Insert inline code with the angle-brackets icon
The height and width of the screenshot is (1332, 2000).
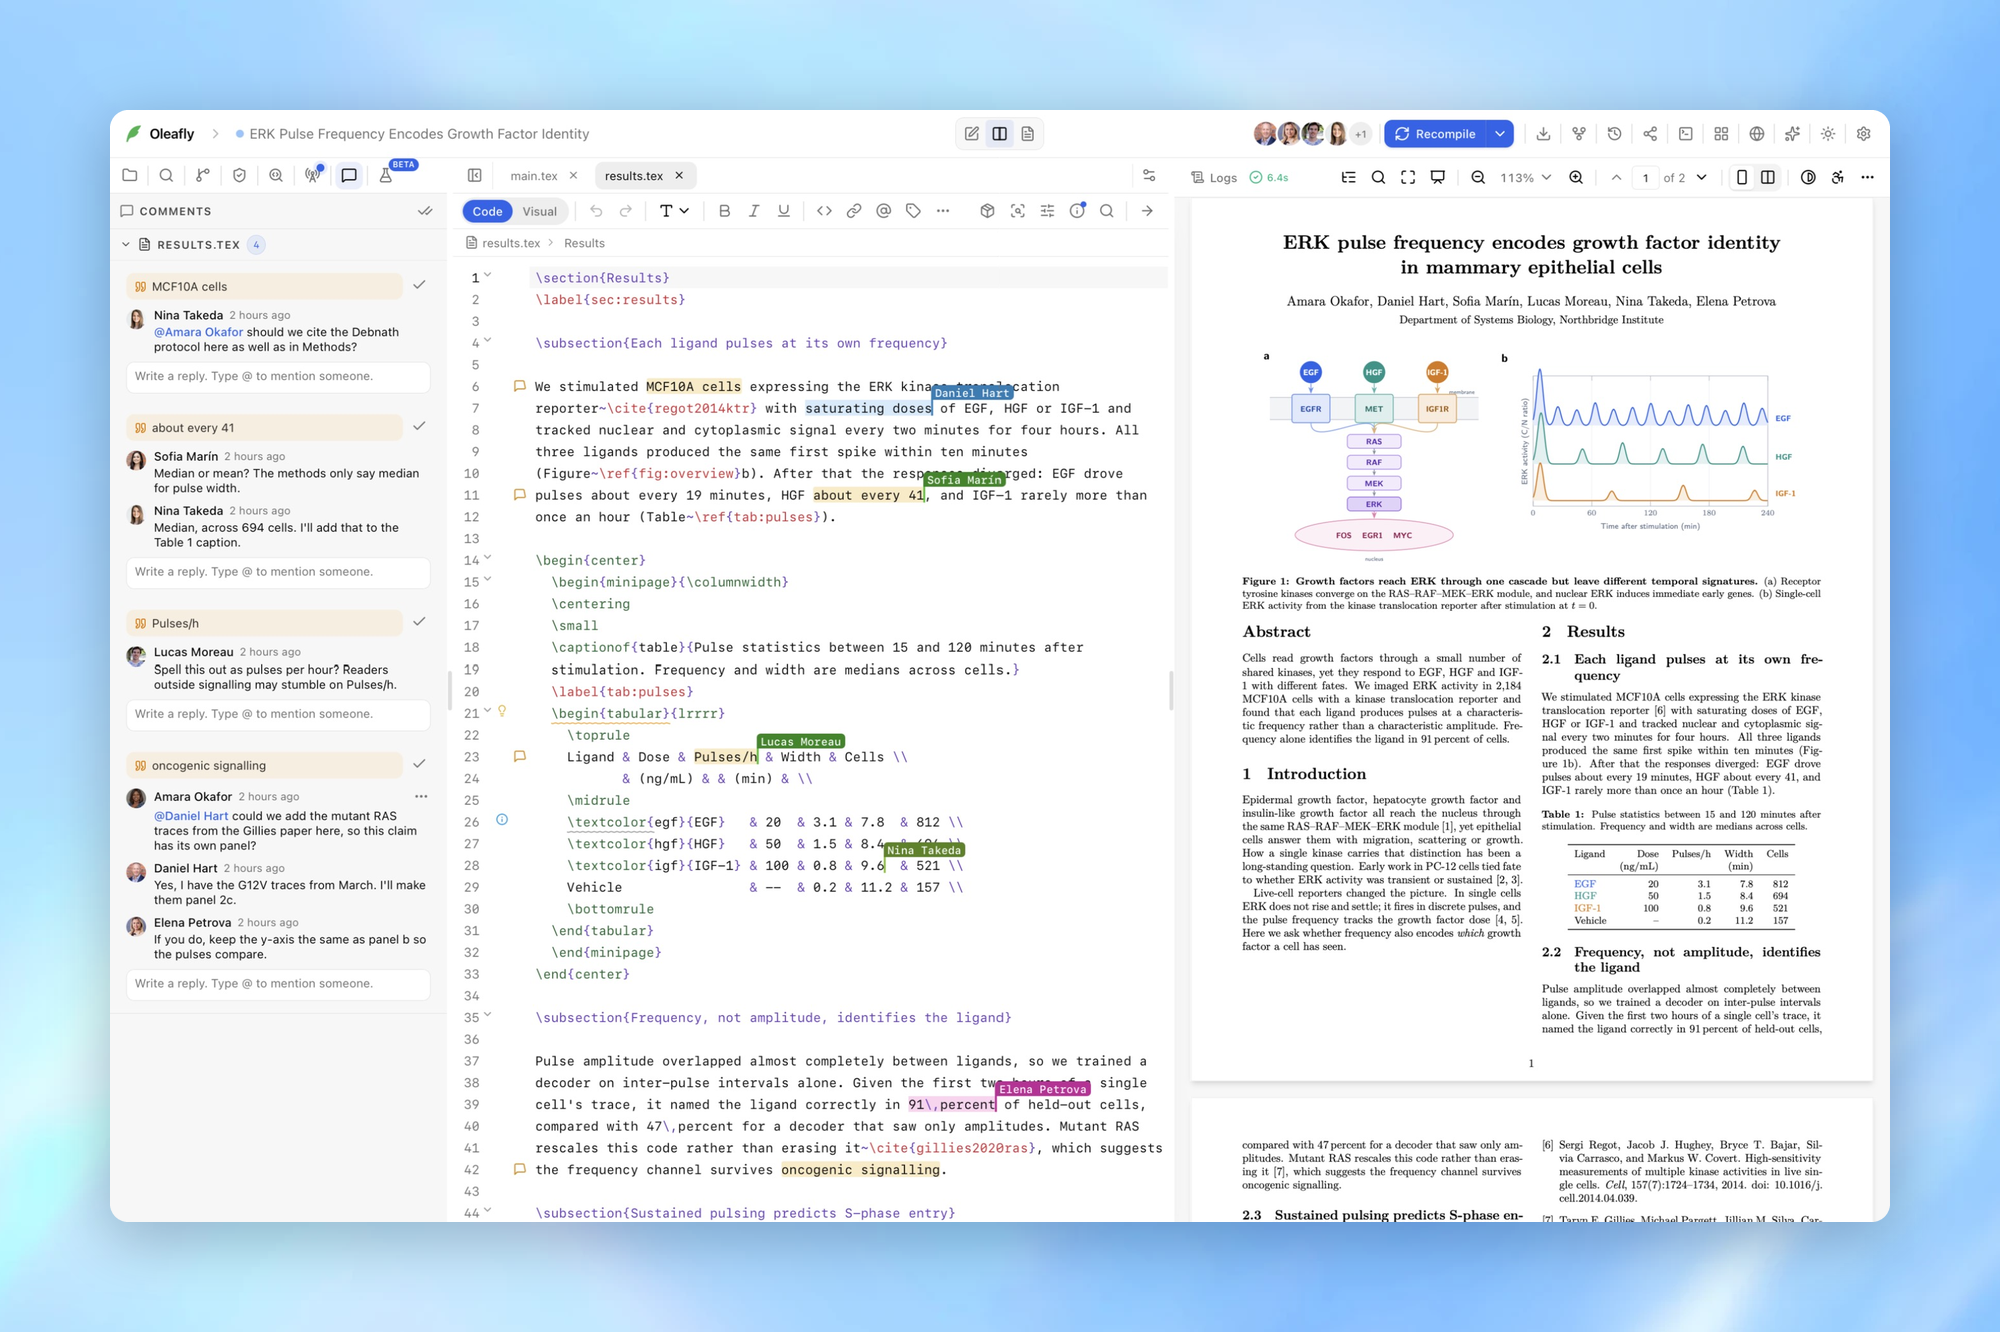pos(824,211)
